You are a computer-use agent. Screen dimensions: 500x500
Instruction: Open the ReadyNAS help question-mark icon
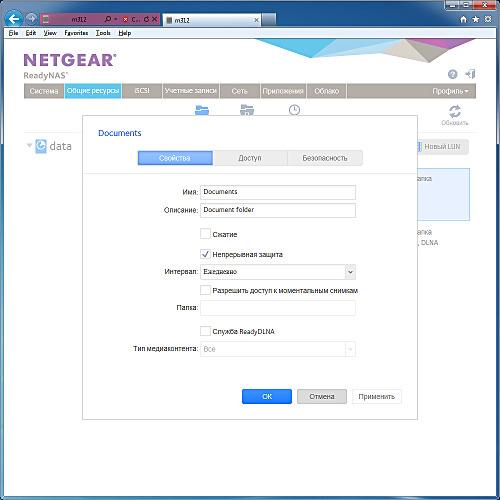pyautogui.click(x=452, y=74)
